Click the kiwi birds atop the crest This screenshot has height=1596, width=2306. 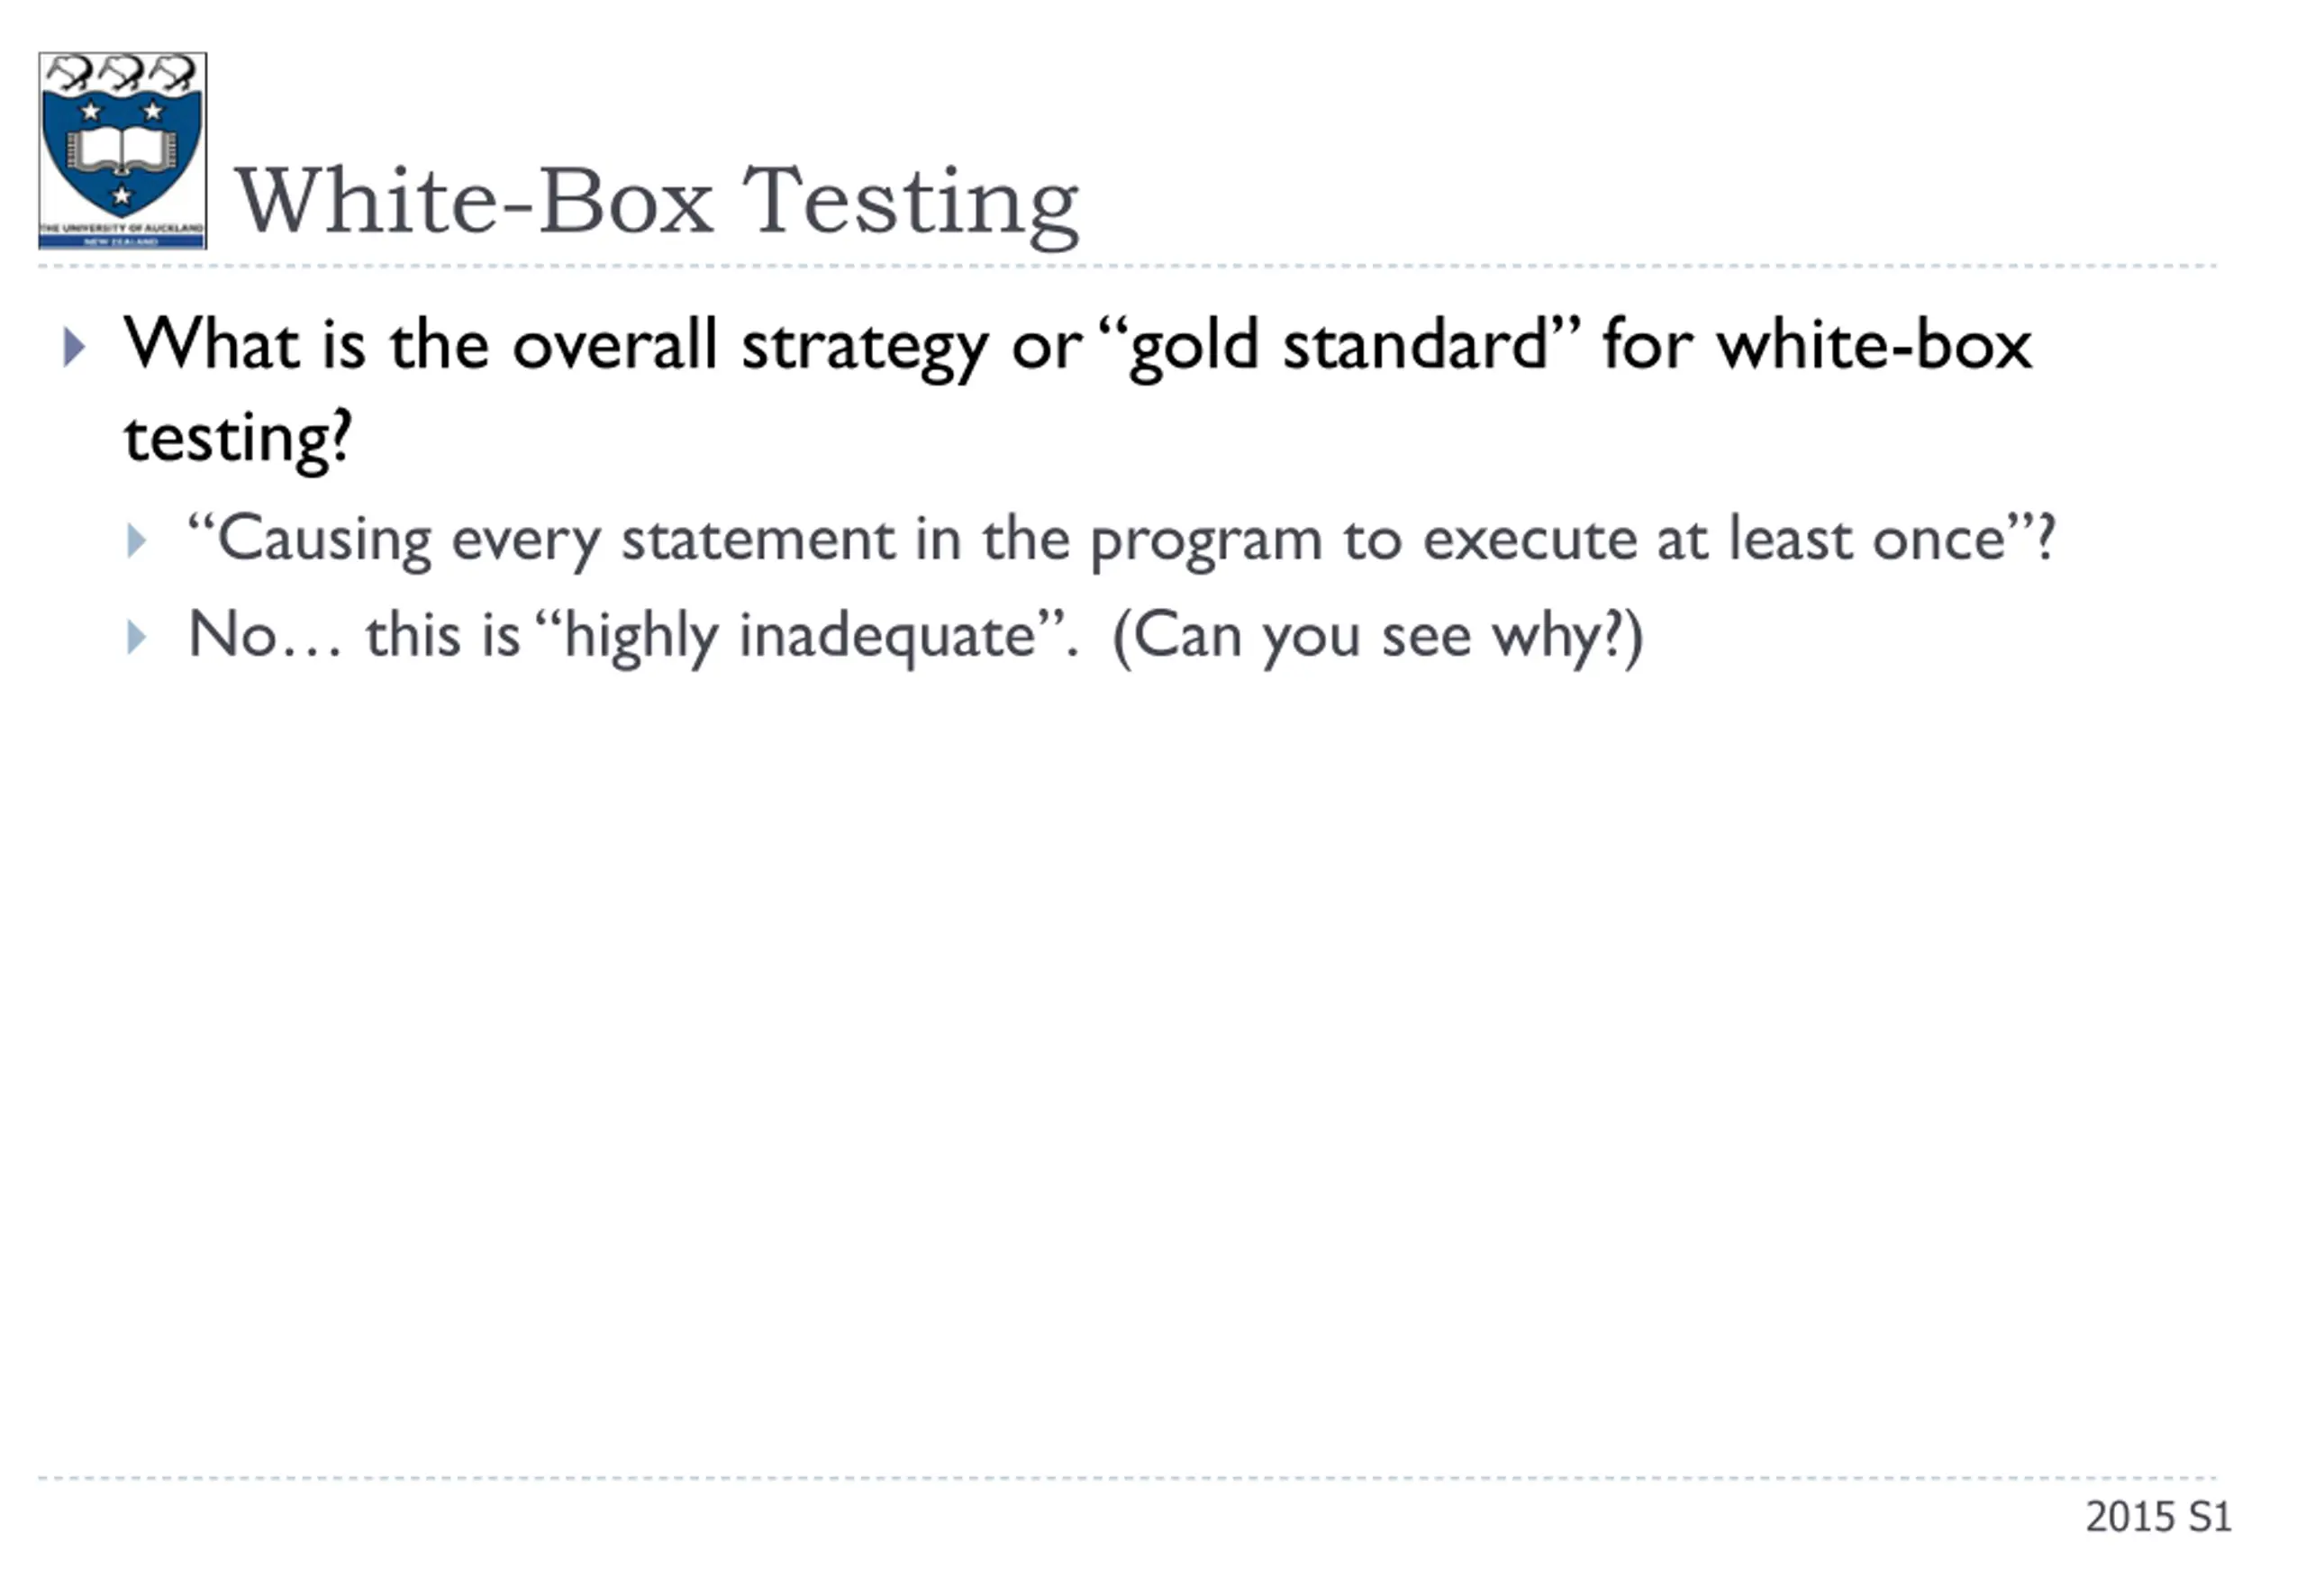click(x=122, y=74)
